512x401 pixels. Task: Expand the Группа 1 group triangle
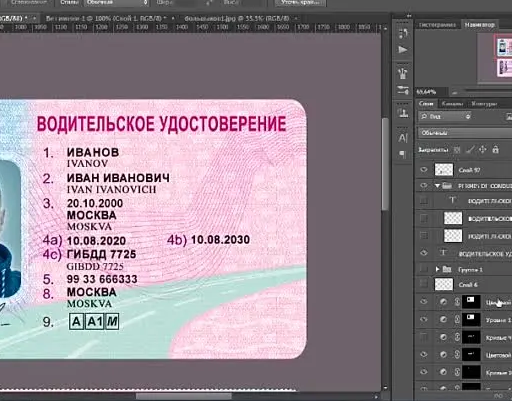pyautogui.click(x=437, y=269)
